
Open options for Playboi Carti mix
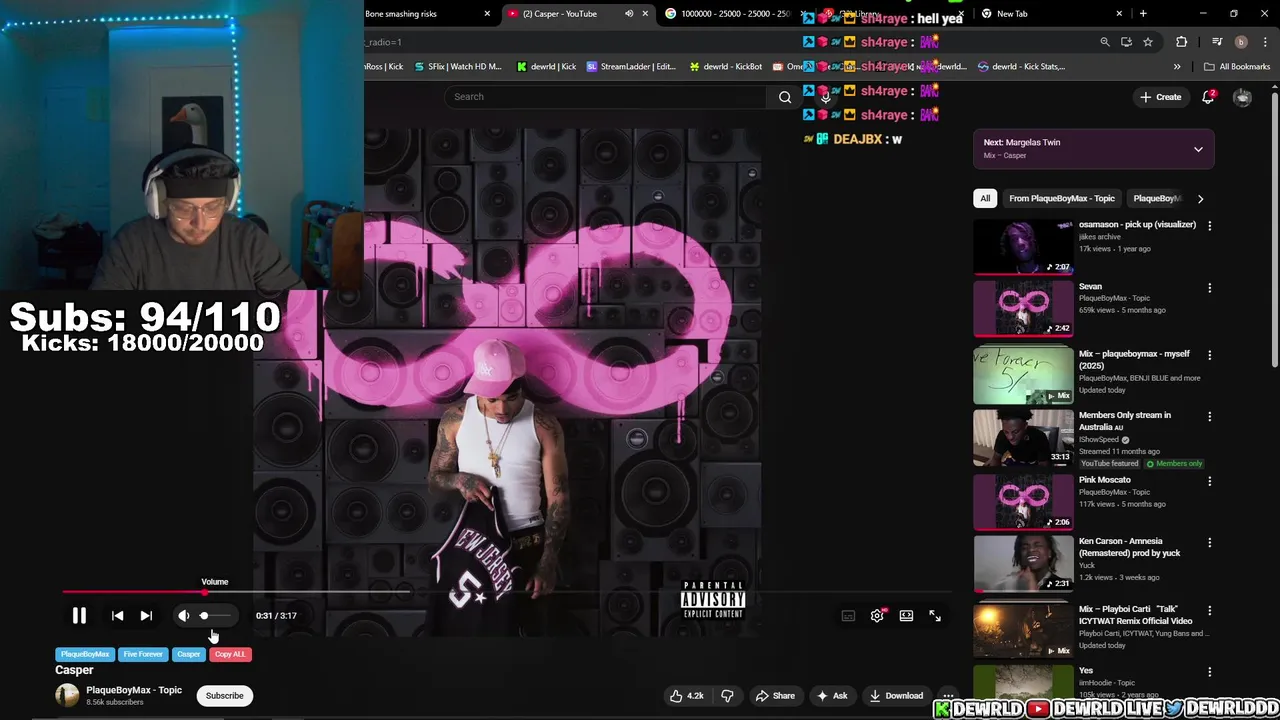(x=1209, y=611)
